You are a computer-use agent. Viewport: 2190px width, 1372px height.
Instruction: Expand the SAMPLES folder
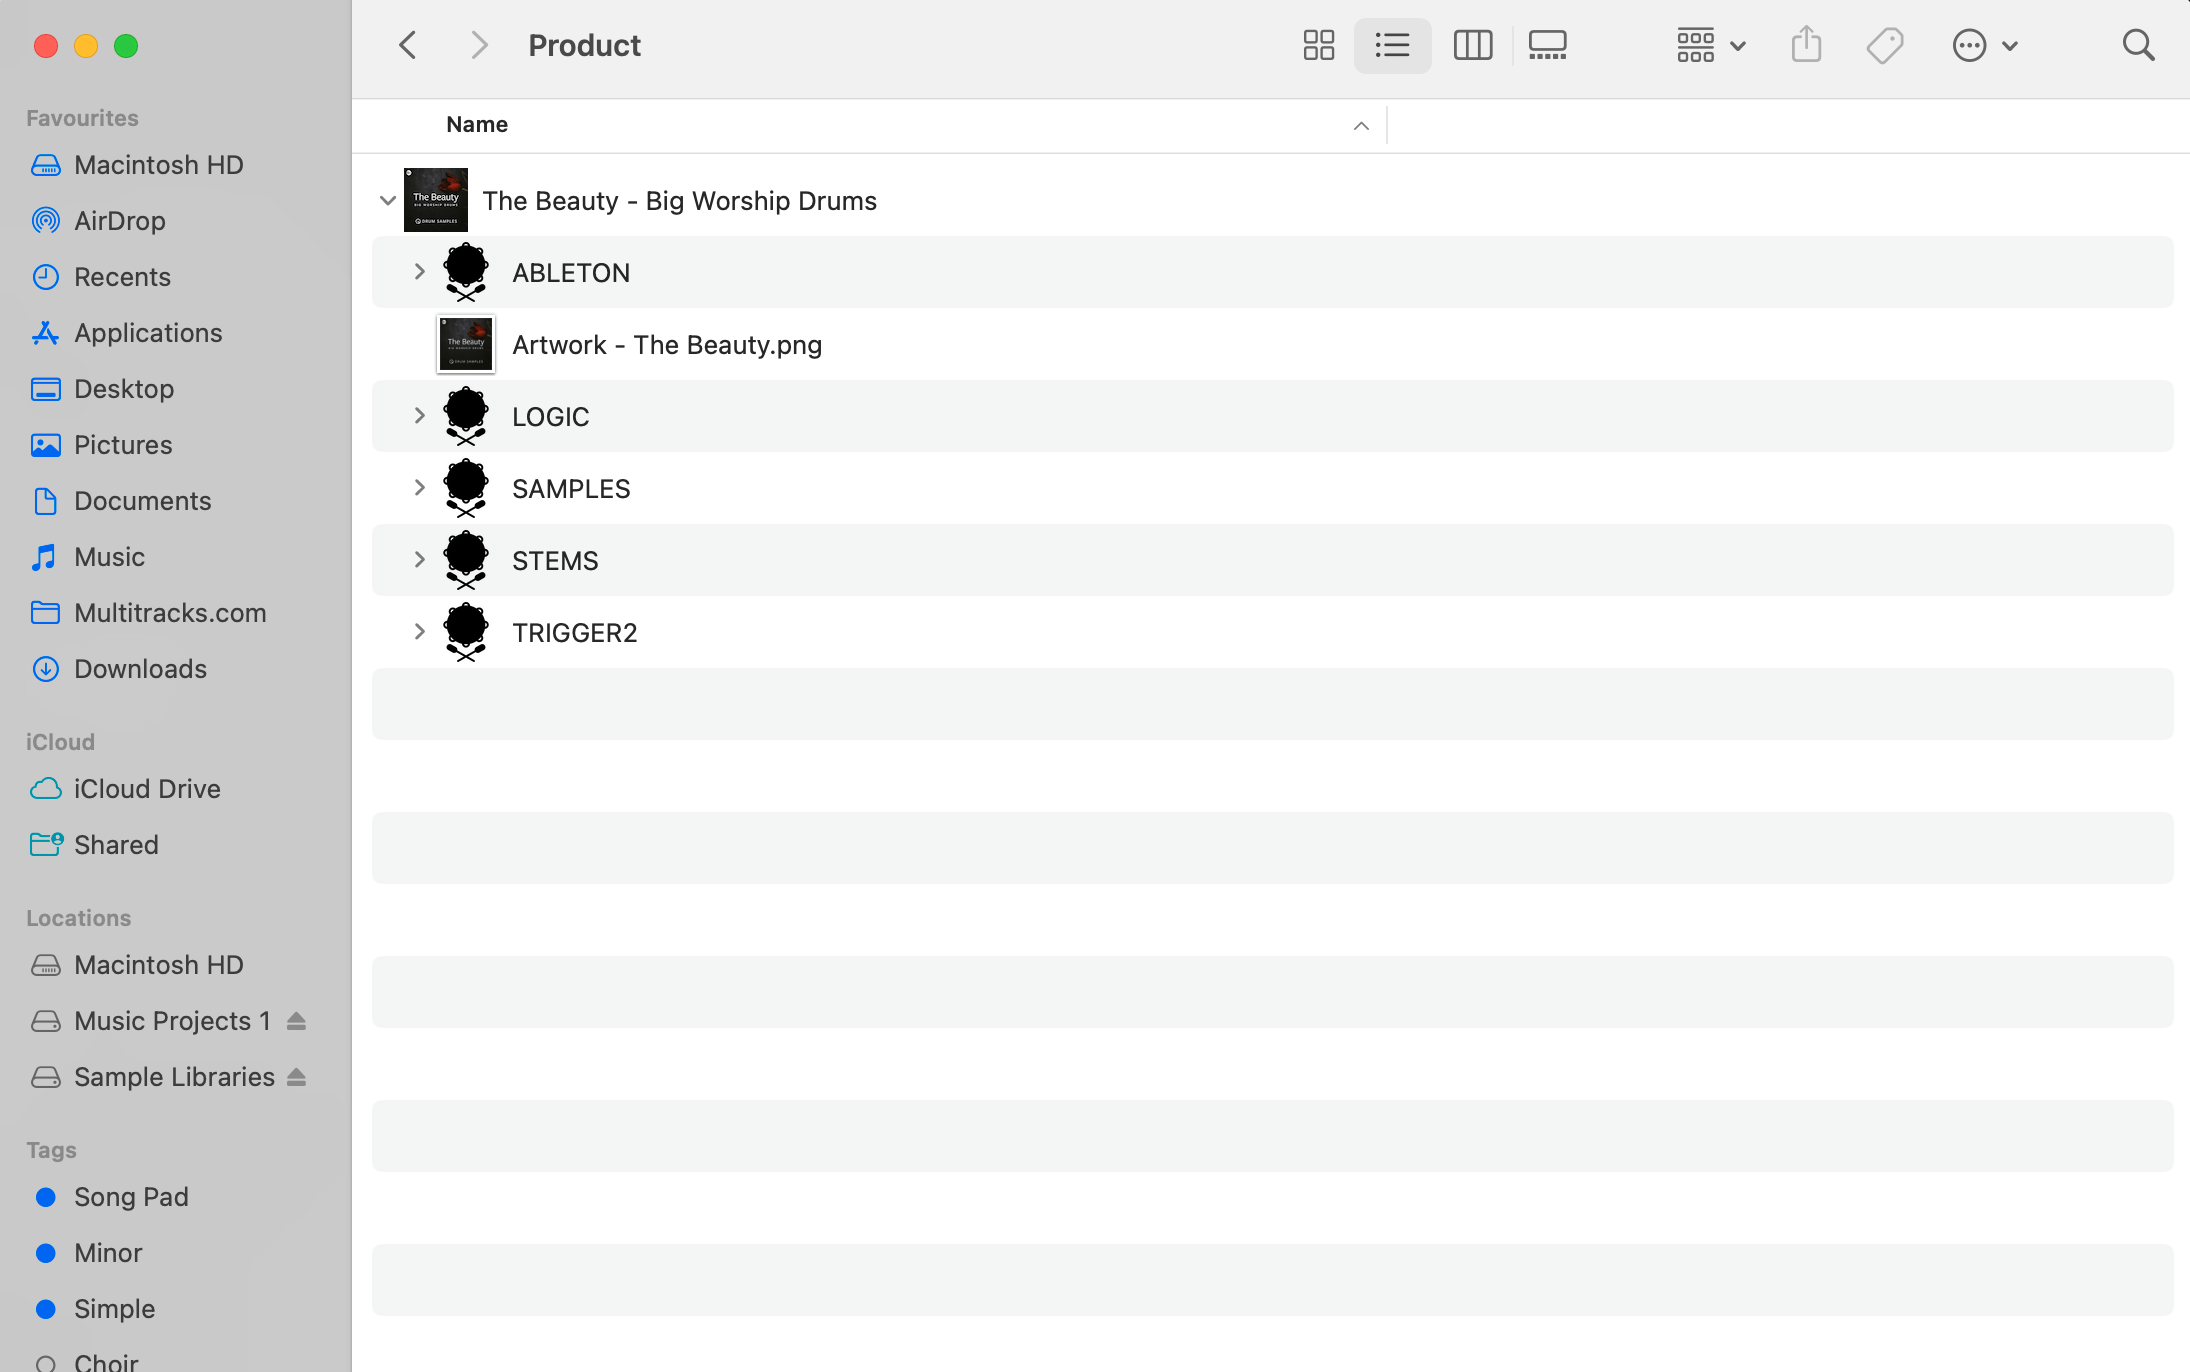click(x=420, y=488)
